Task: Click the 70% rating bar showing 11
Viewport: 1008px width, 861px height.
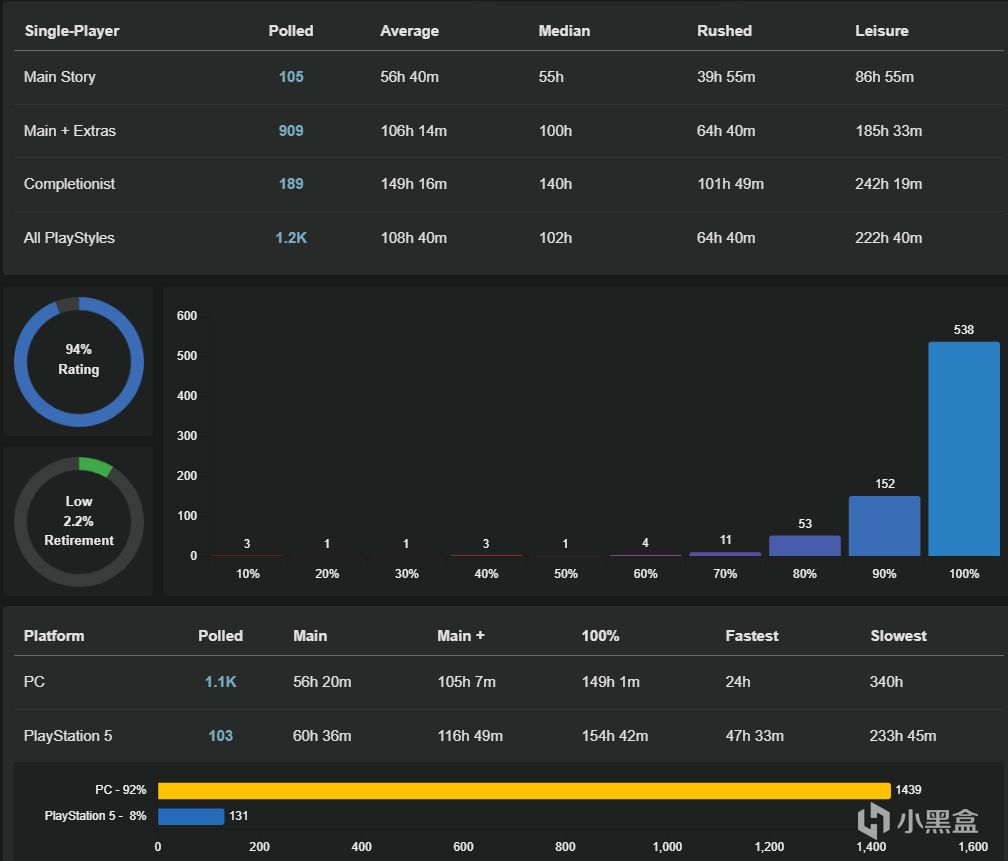Action: coord(725,554)
